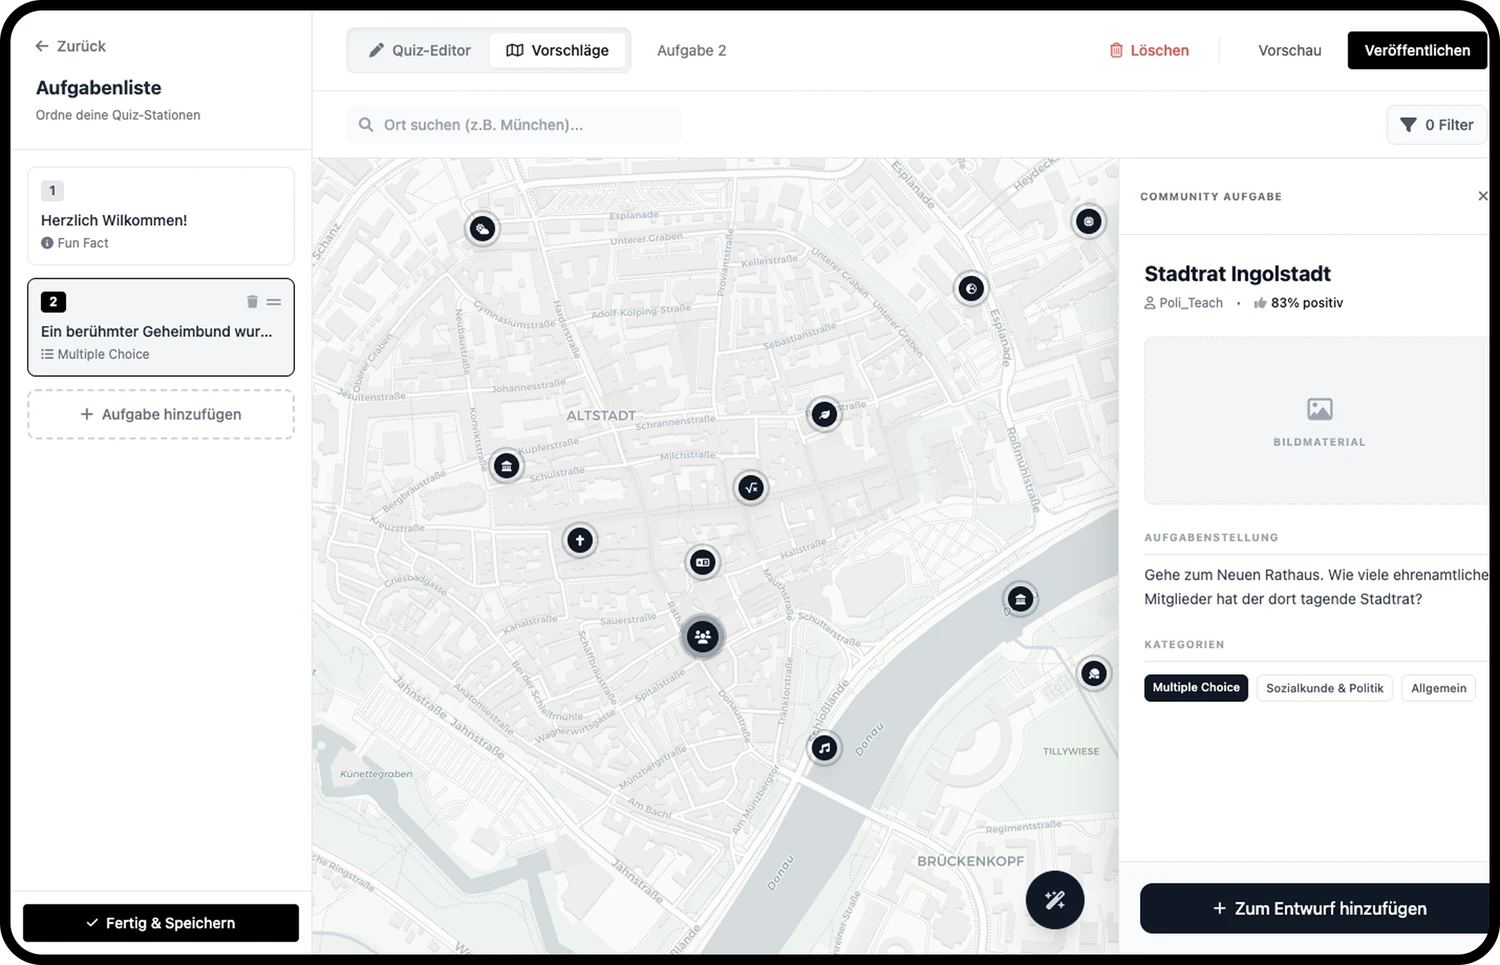Click the Fun Fact label in task 1
This screenshot has width=1500, height=965.
point(75,243)
